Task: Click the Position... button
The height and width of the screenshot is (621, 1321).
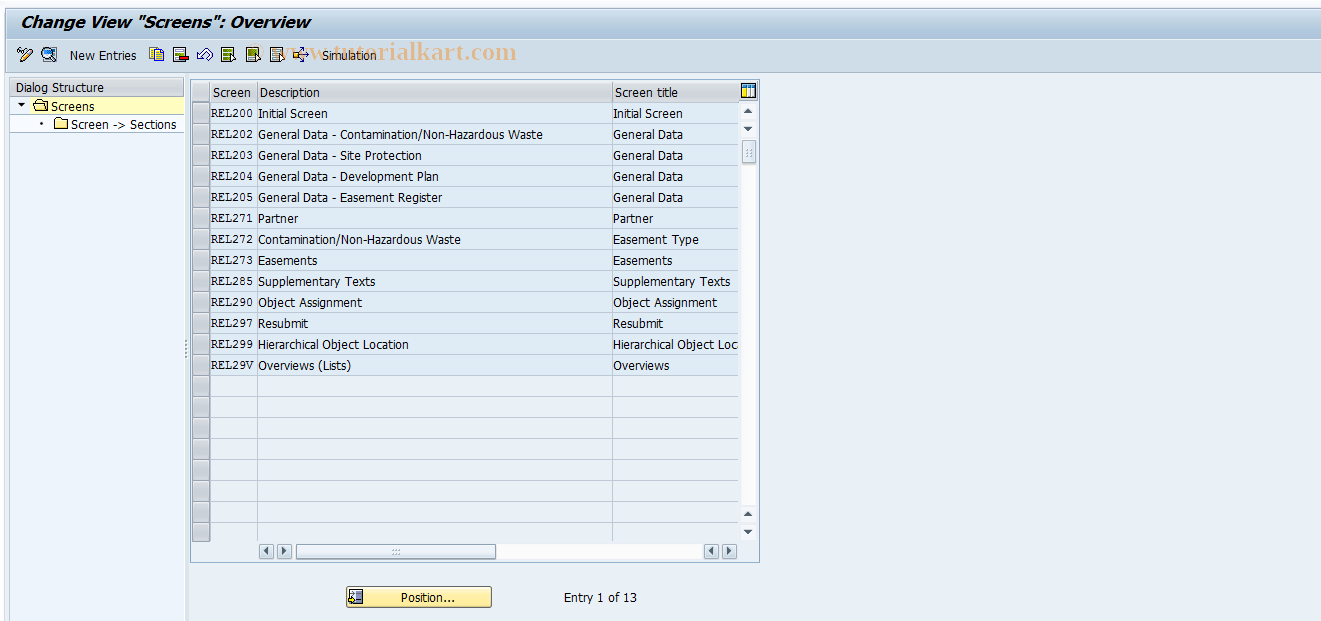Action: [x=419, y=597]
